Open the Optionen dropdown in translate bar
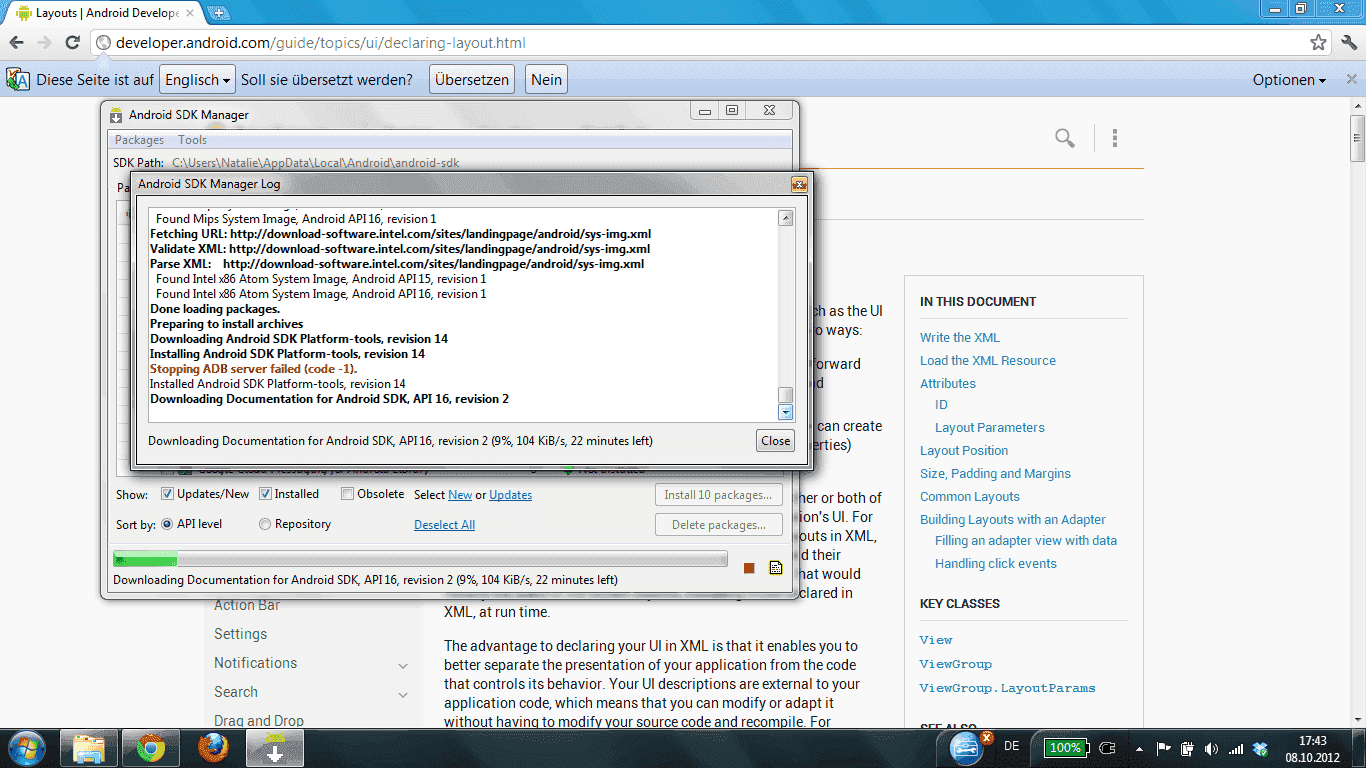This screenshot has width=1366, height=768. pyautogui.click(x=1289, y=80)
